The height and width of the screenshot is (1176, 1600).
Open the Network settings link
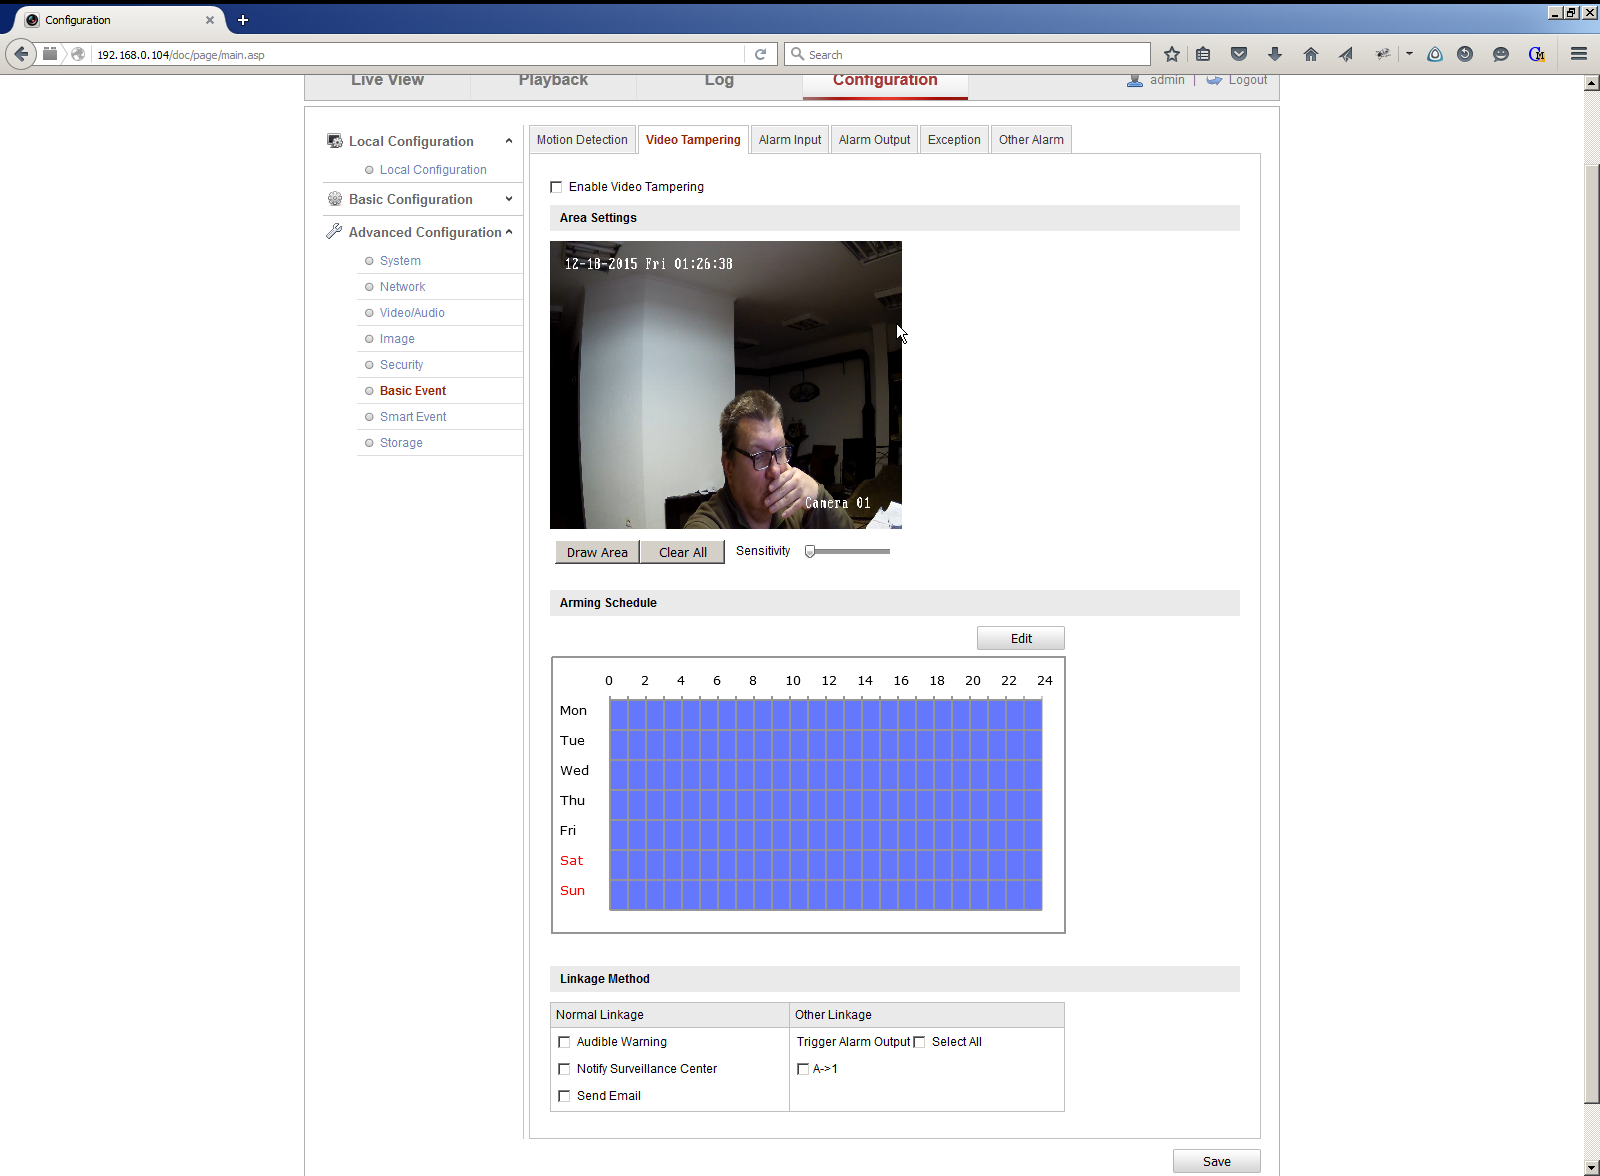(402, 287)
